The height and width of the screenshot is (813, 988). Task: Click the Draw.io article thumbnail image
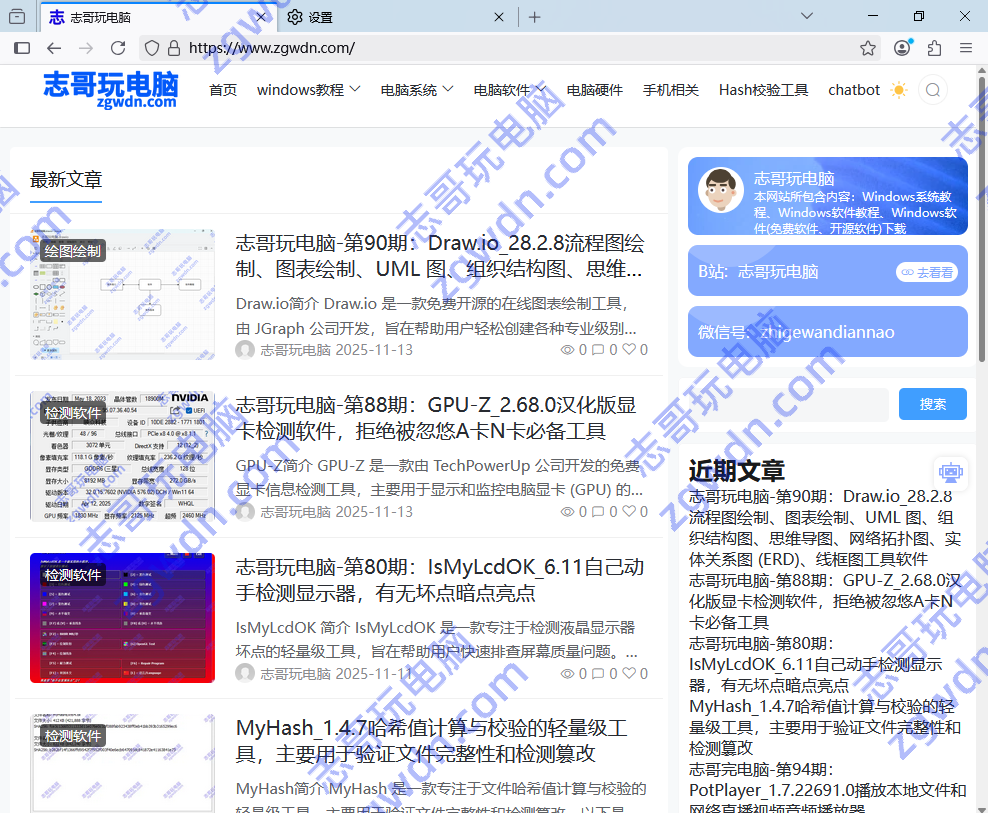122,294
